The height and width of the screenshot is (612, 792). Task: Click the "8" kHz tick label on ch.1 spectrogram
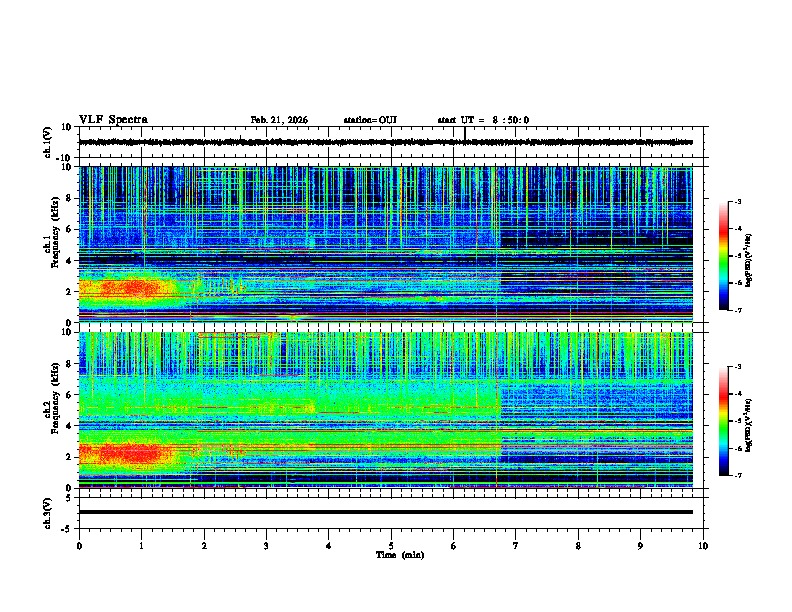click(x=69, y=198)
